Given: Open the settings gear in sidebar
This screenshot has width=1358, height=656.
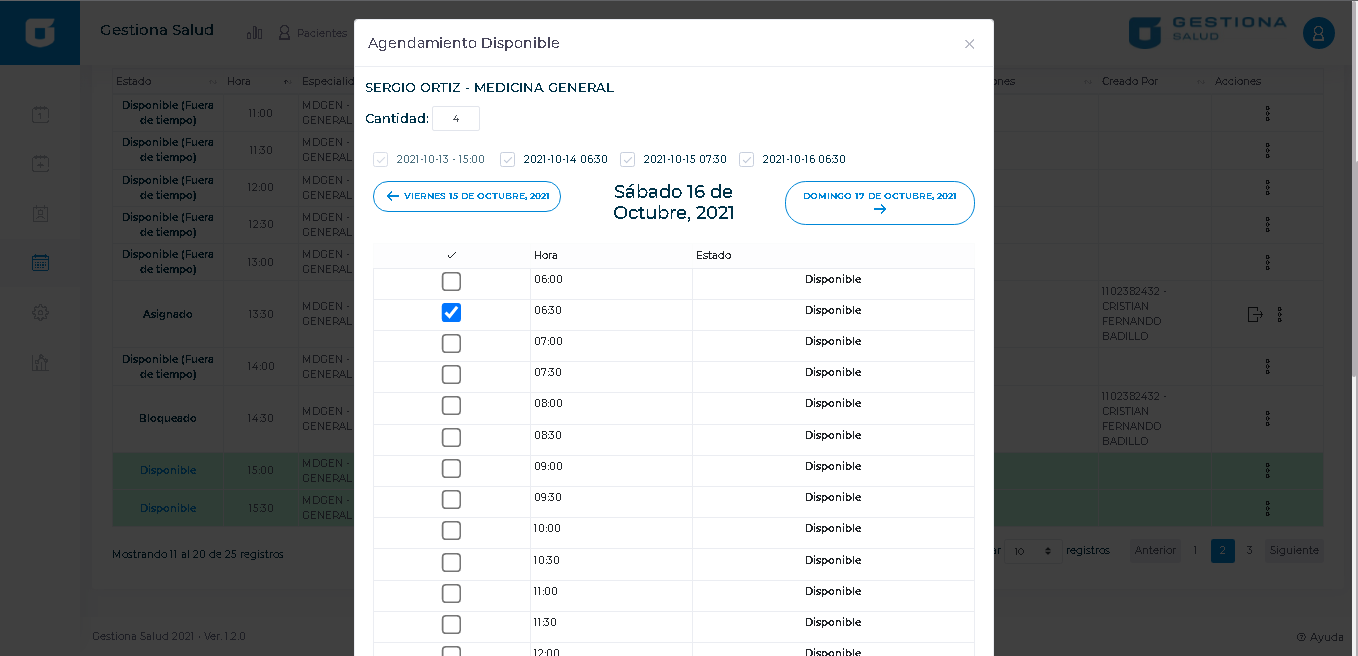Looking at the screenshot, I should click(40, 312).
